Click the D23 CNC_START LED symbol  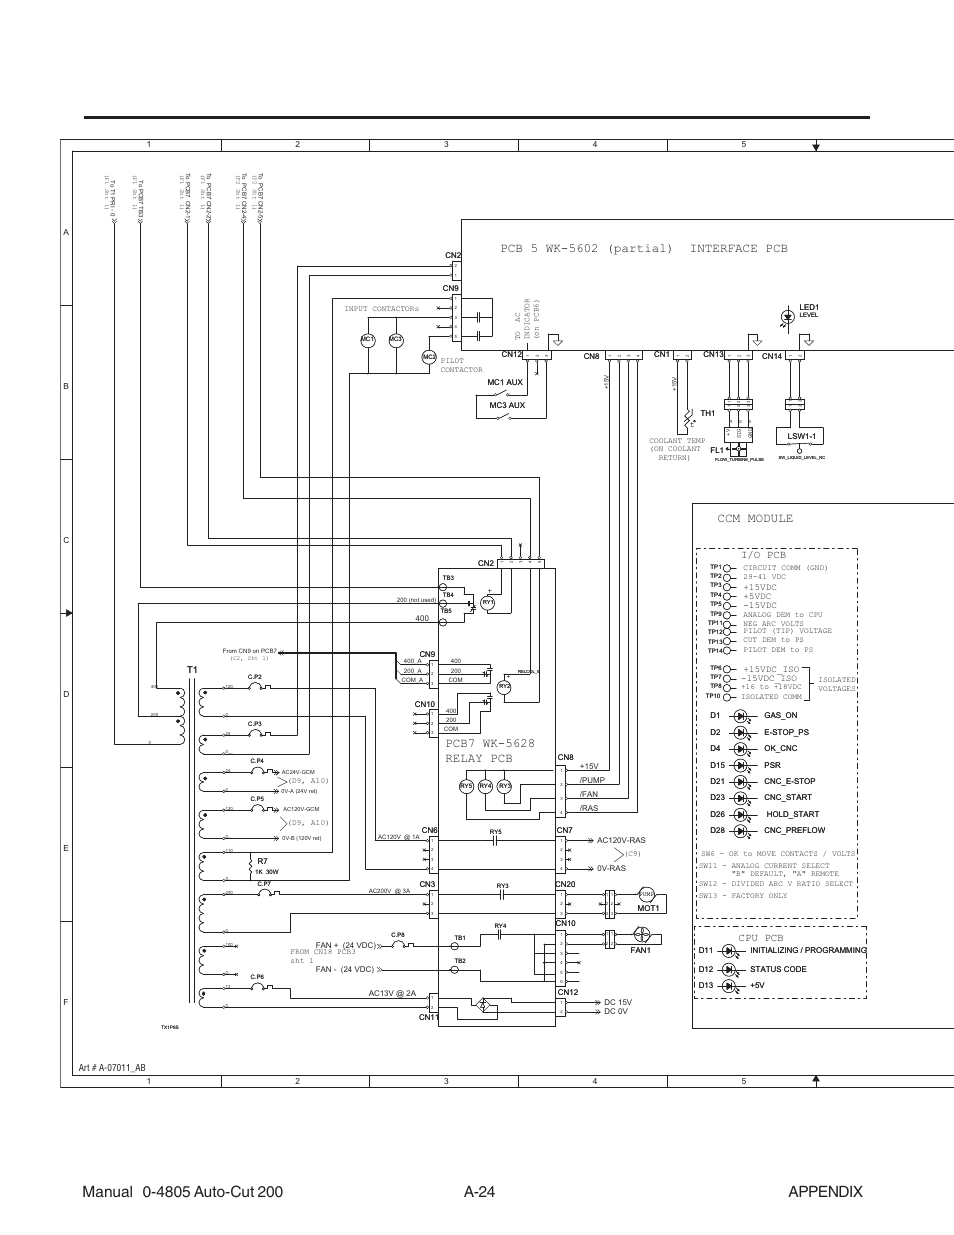[x=742, y=797]
